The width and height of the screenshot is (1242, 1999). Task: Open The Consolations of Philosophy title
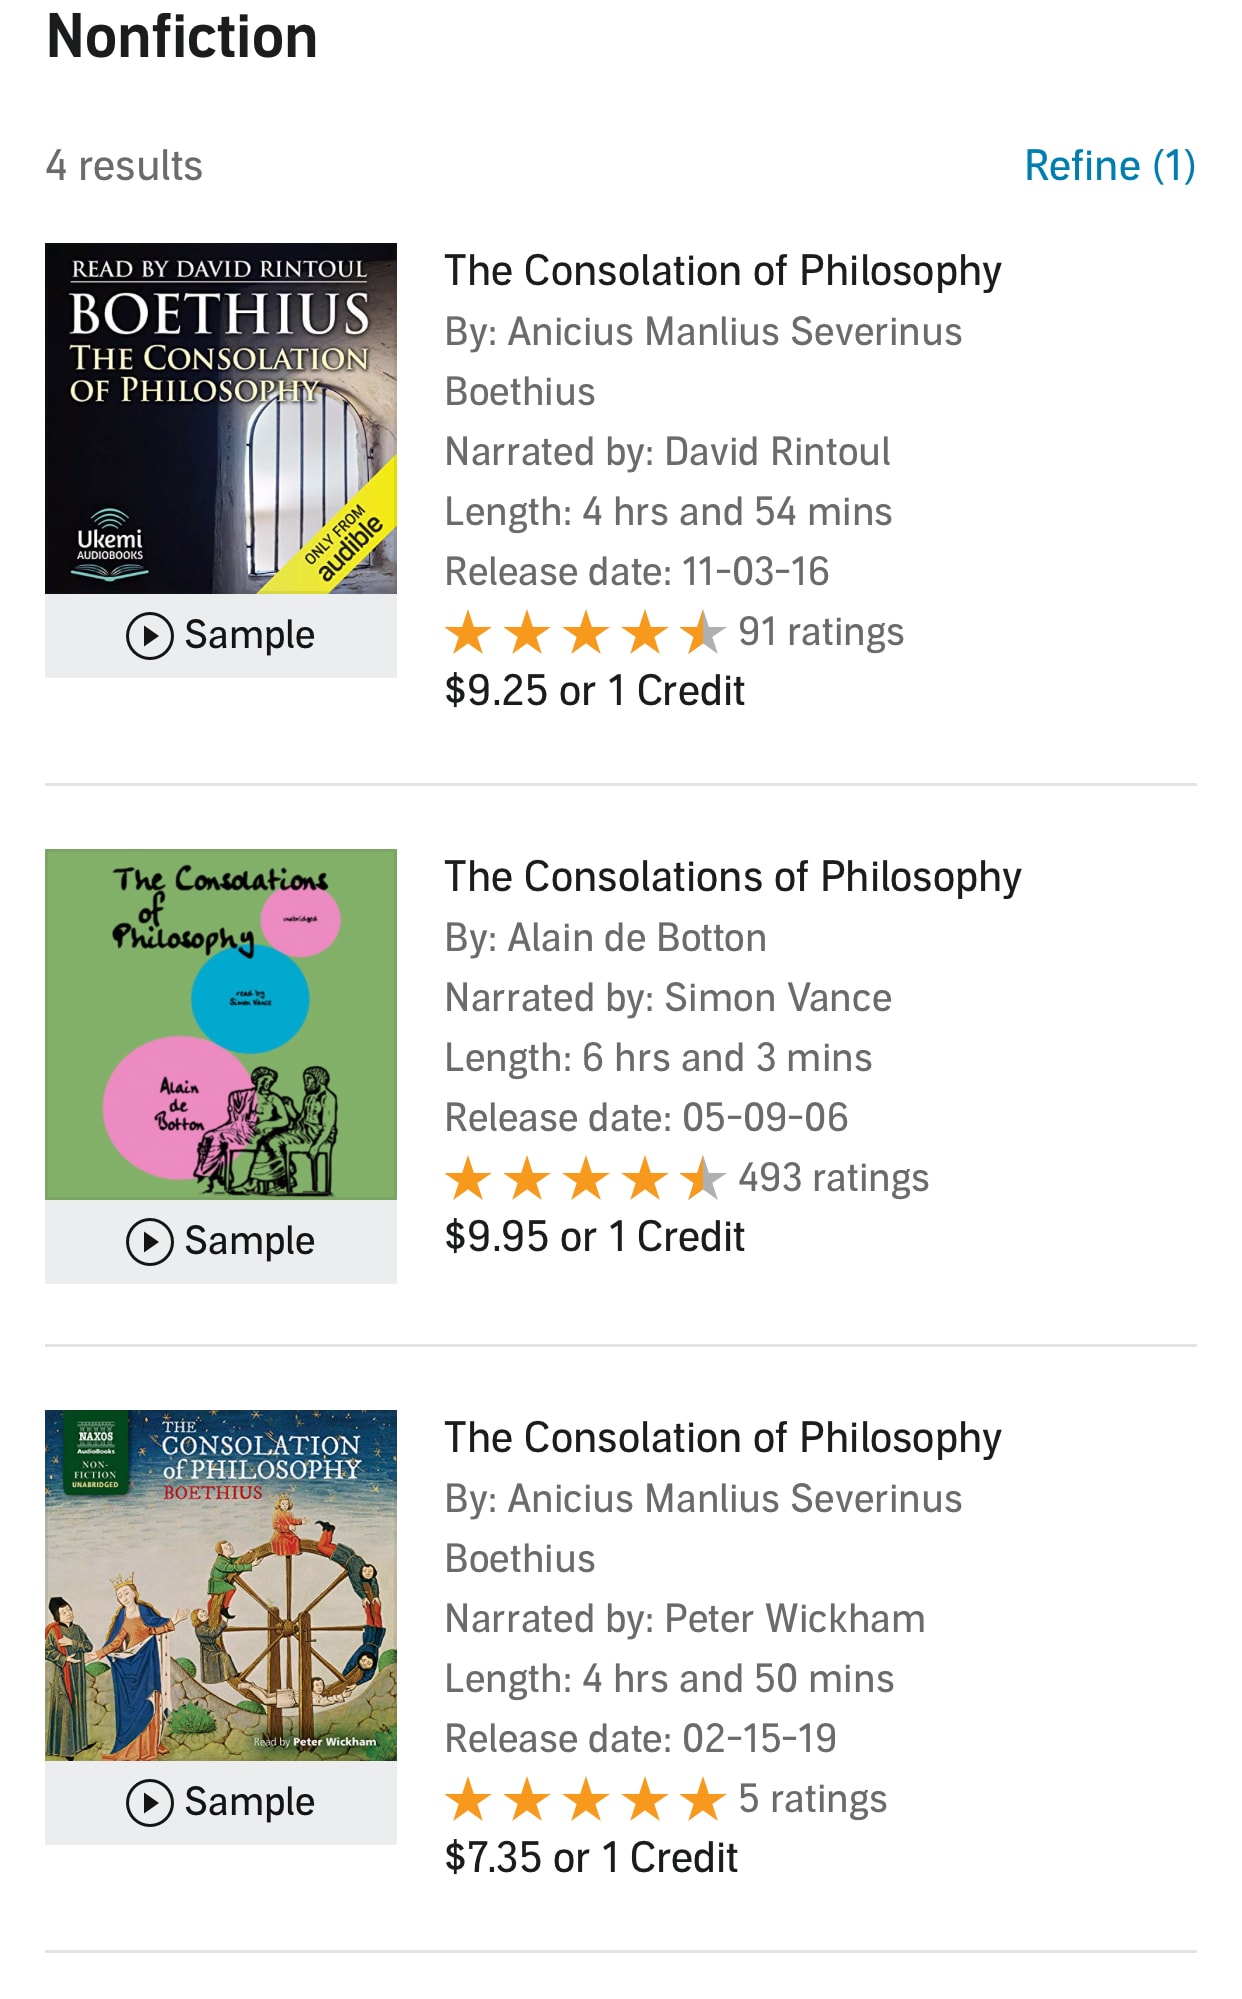732,877
